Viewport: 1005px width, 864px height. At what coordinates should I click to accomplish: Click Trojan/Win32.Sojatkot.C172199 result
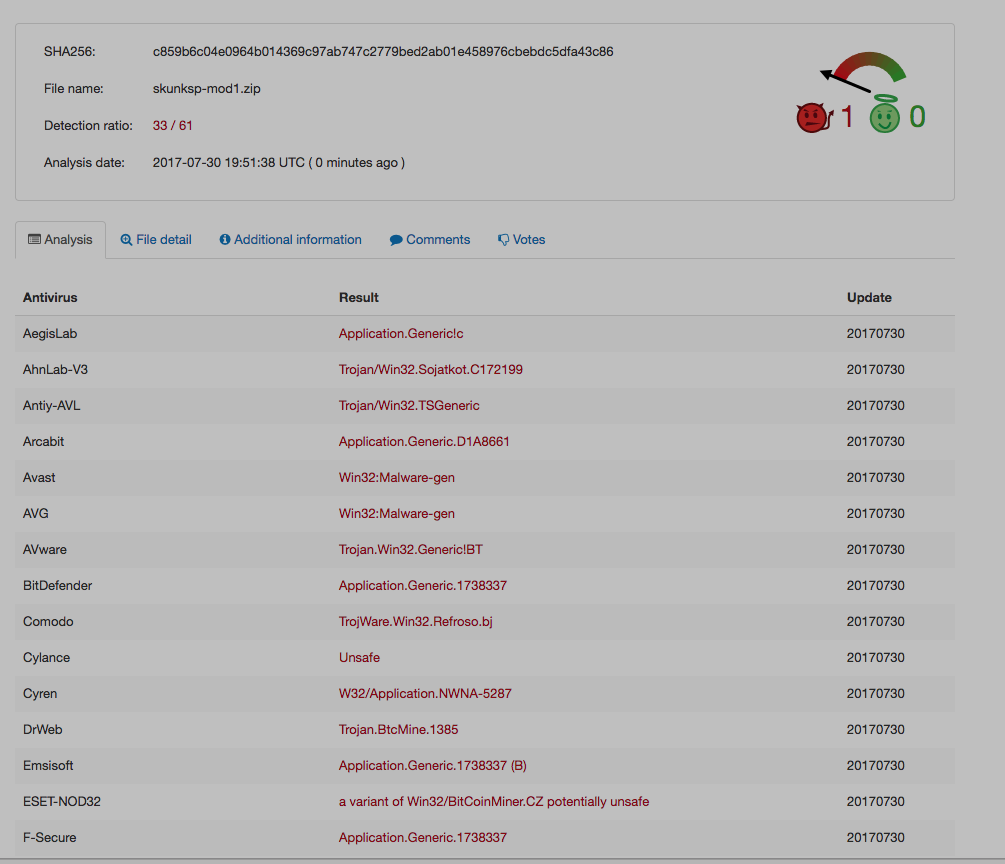coord(431,369)
